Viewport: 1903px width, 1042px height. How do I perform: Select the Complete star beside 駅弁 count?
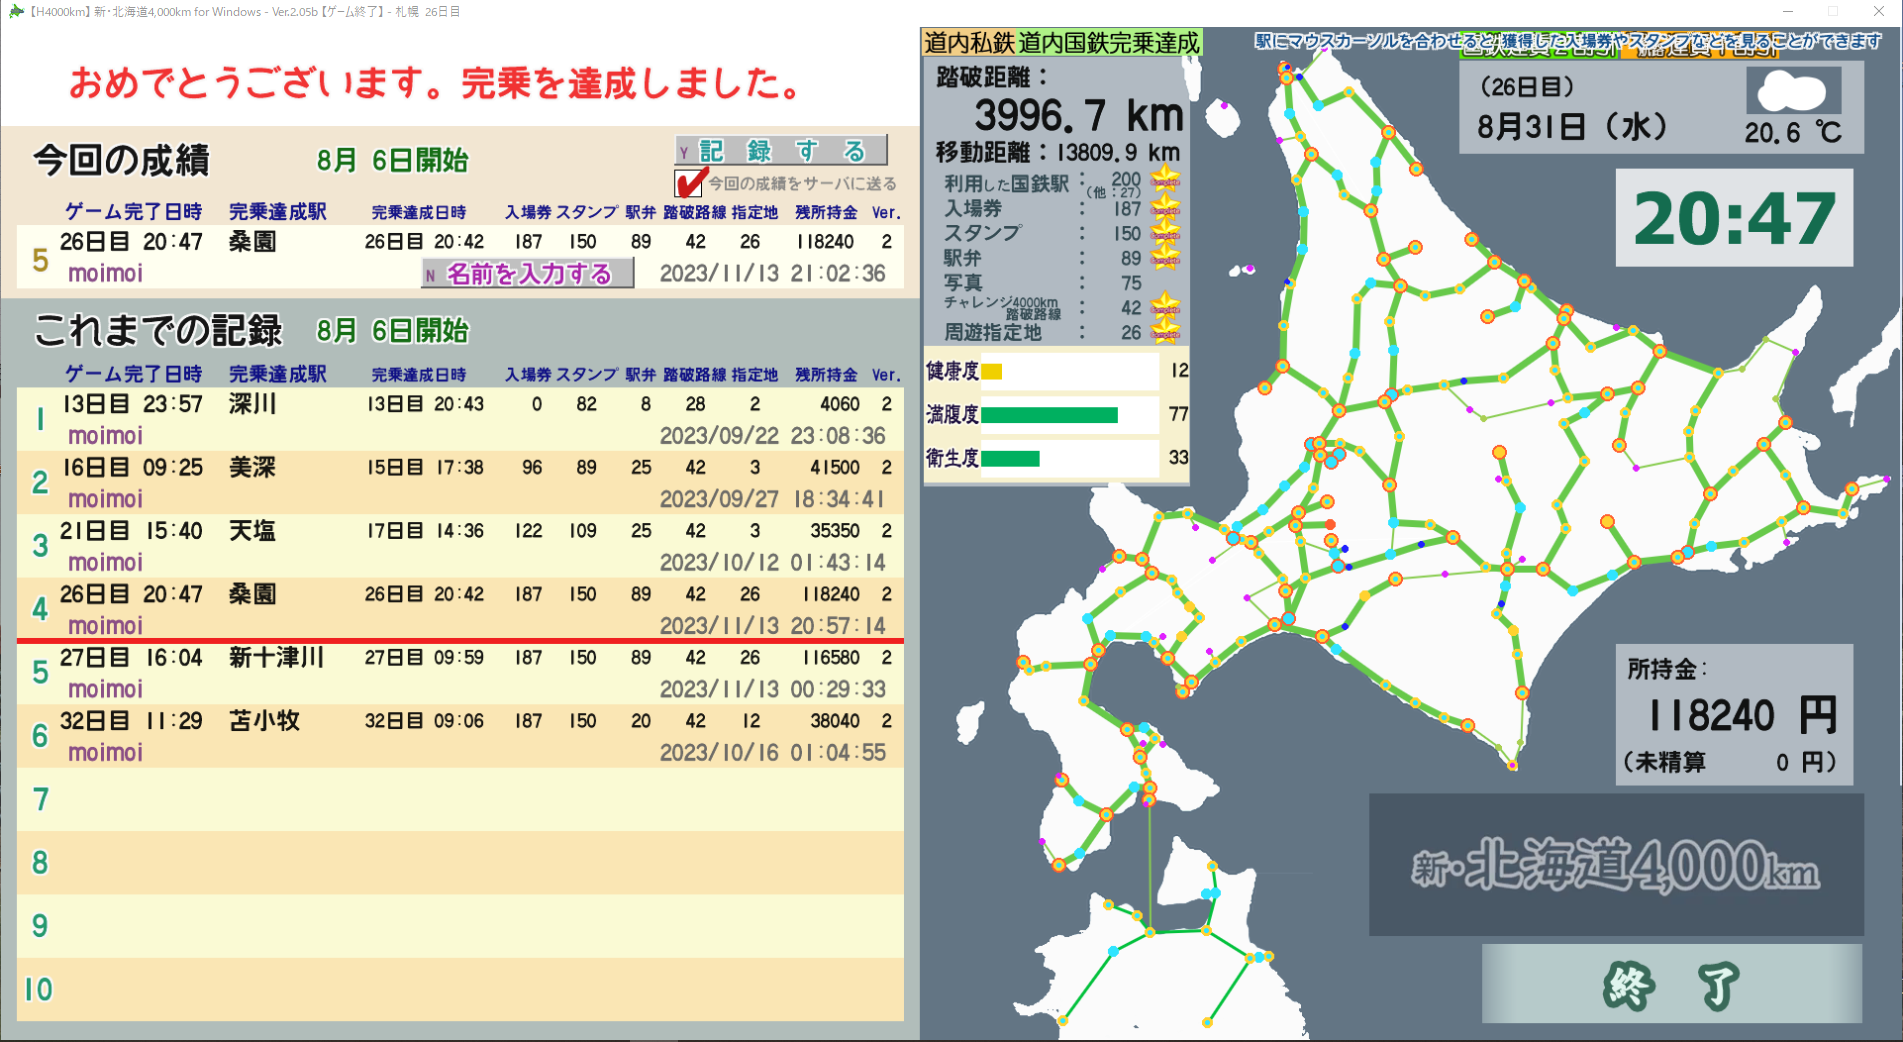pyautogui.click(x=1166, y=259)
